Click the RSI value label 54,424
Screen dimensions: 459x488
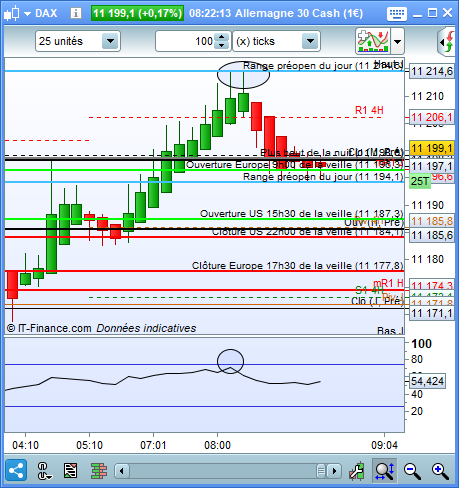pyautogui.click(x=427, y=381)
